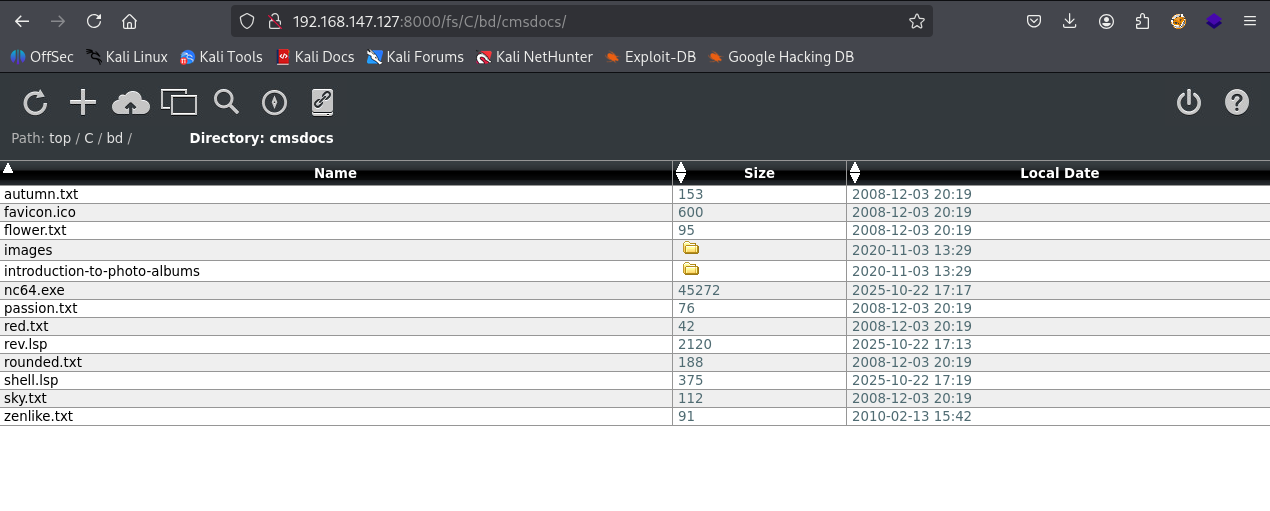The image size is (1270, 511).
Task: Open the shell.lsp file link
Action: tap(31, 380)
